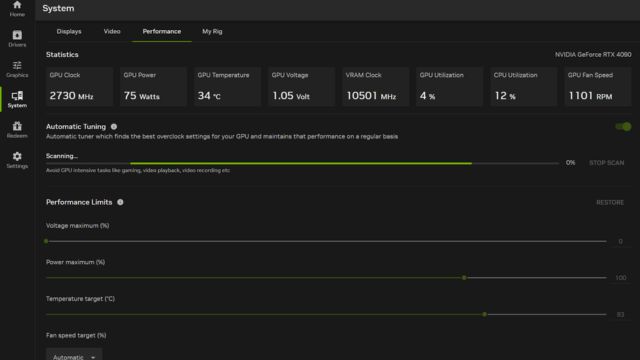
Task: Click the Temperature target slider handle
Action: [484, 314]
